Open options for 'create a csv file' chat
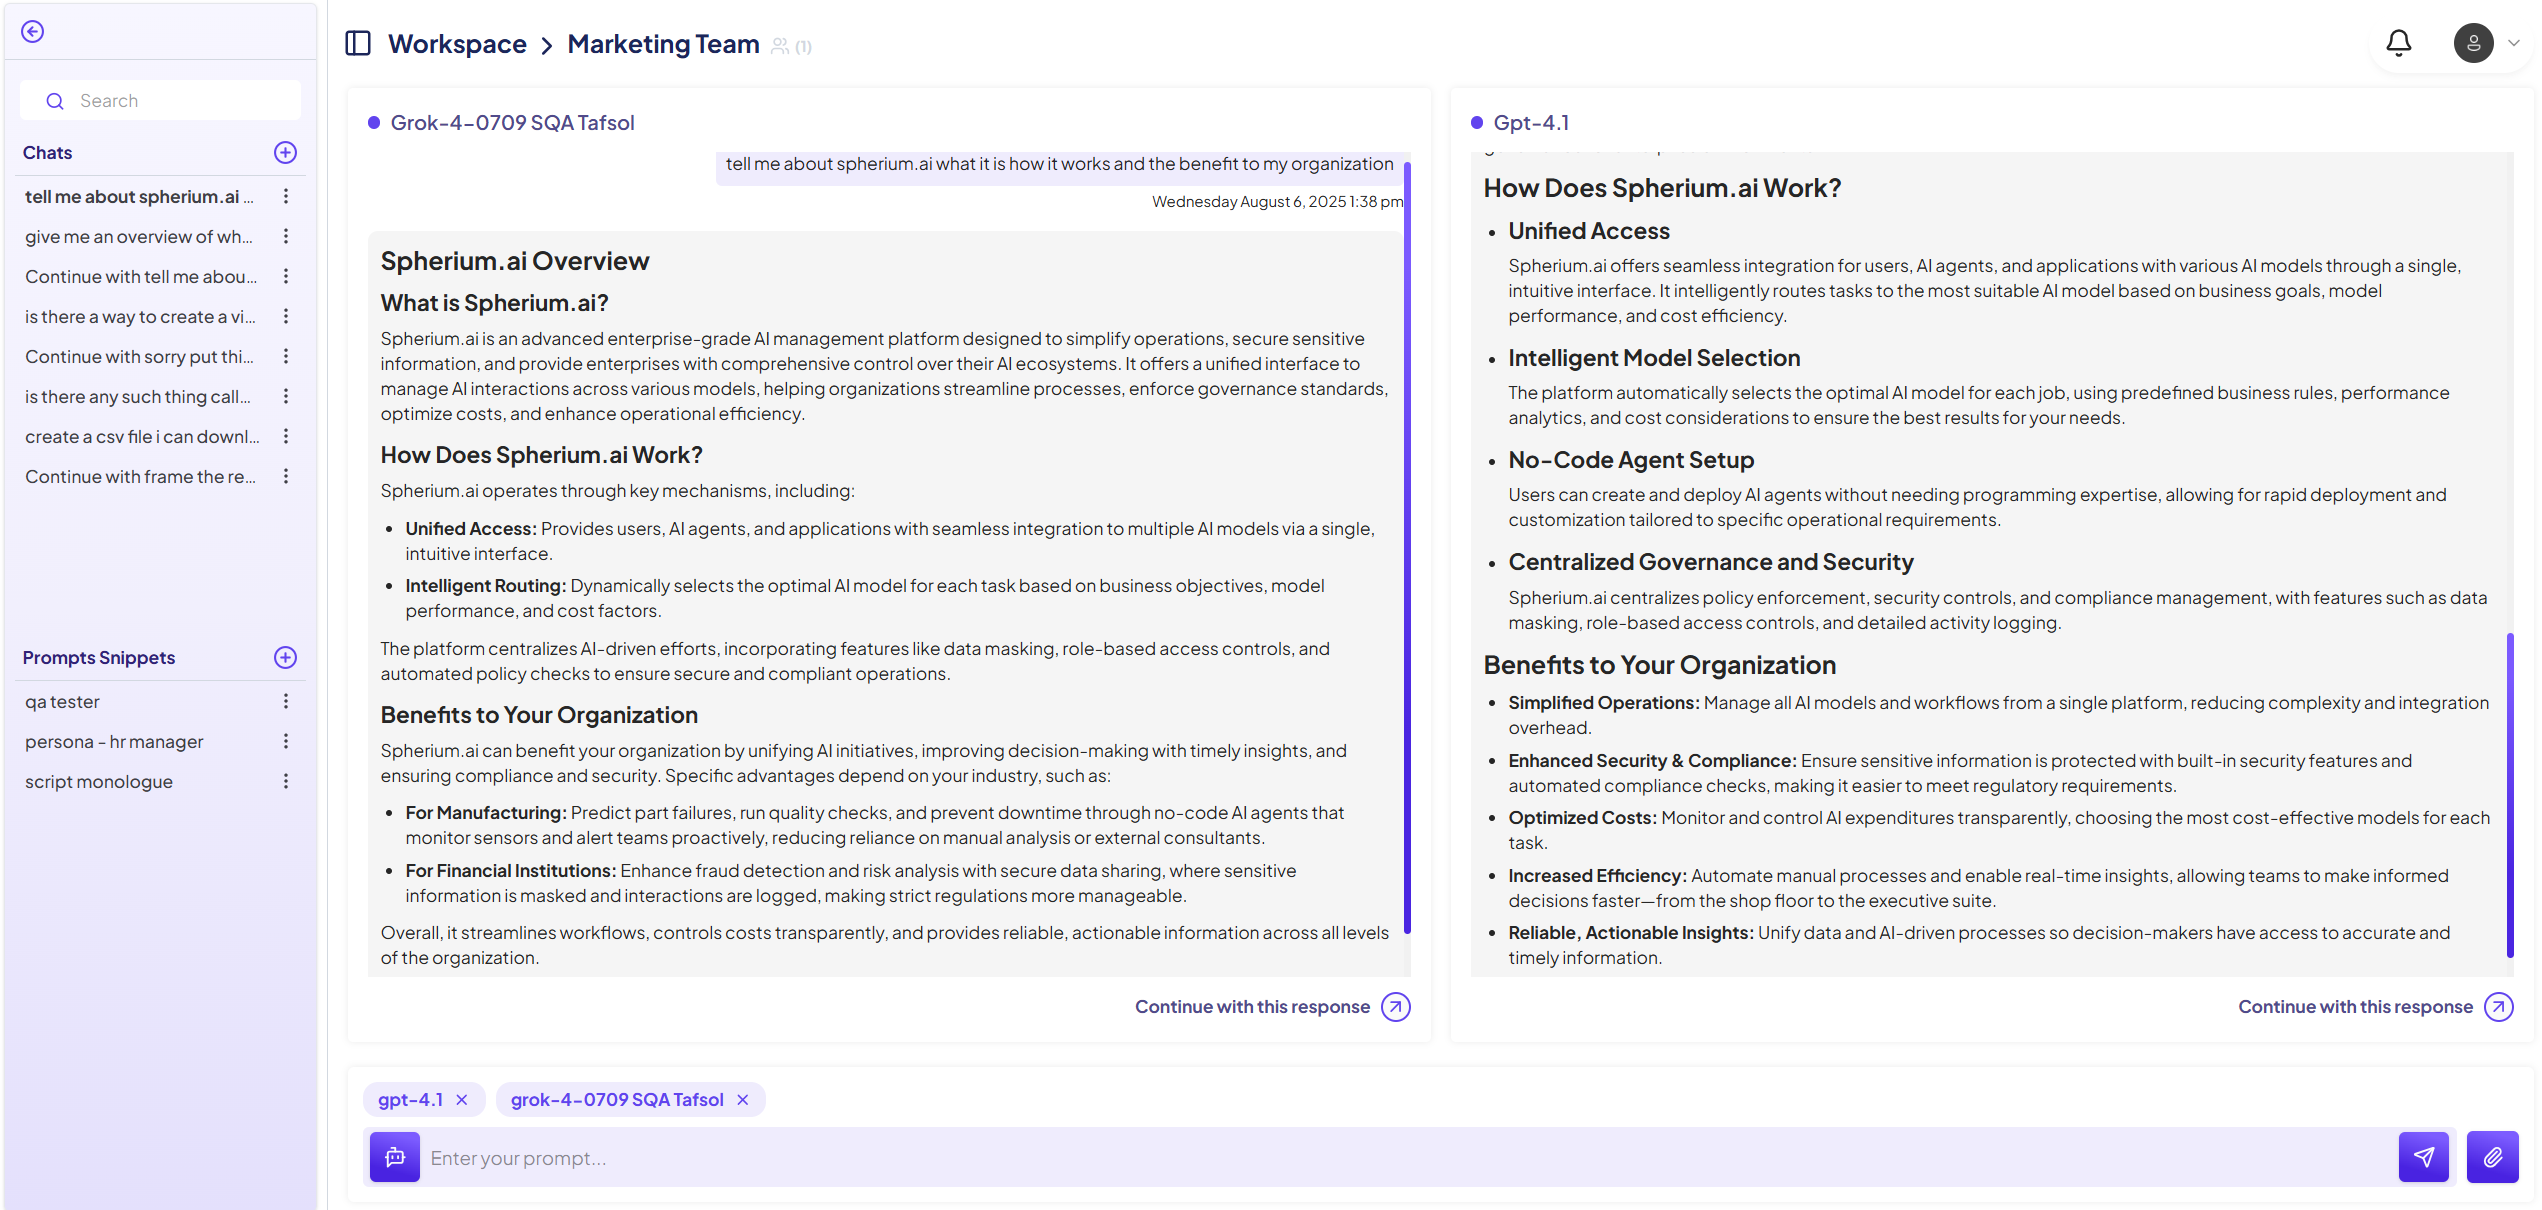This screenshot has width=2542, height=1210. (286, 437)
